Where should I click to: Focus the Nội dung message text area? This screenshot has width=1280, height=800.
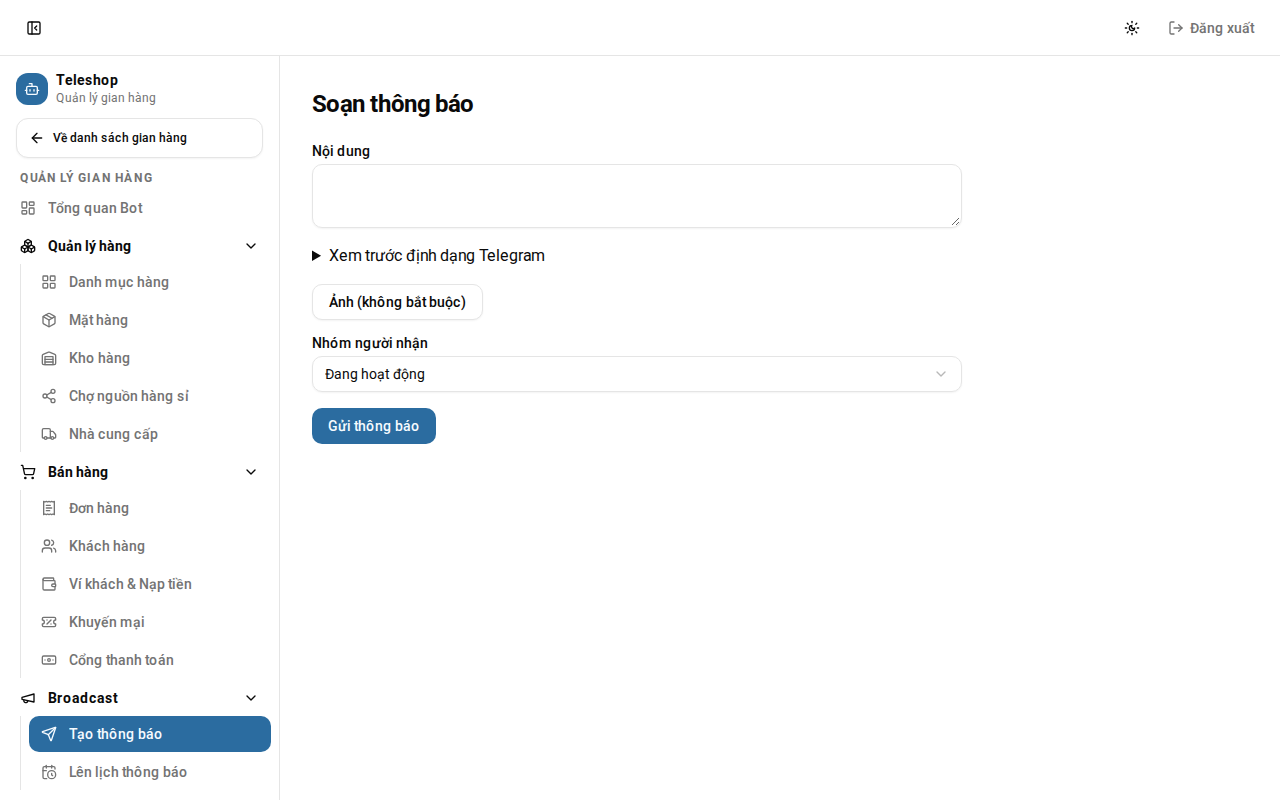[x=637, y=196]
